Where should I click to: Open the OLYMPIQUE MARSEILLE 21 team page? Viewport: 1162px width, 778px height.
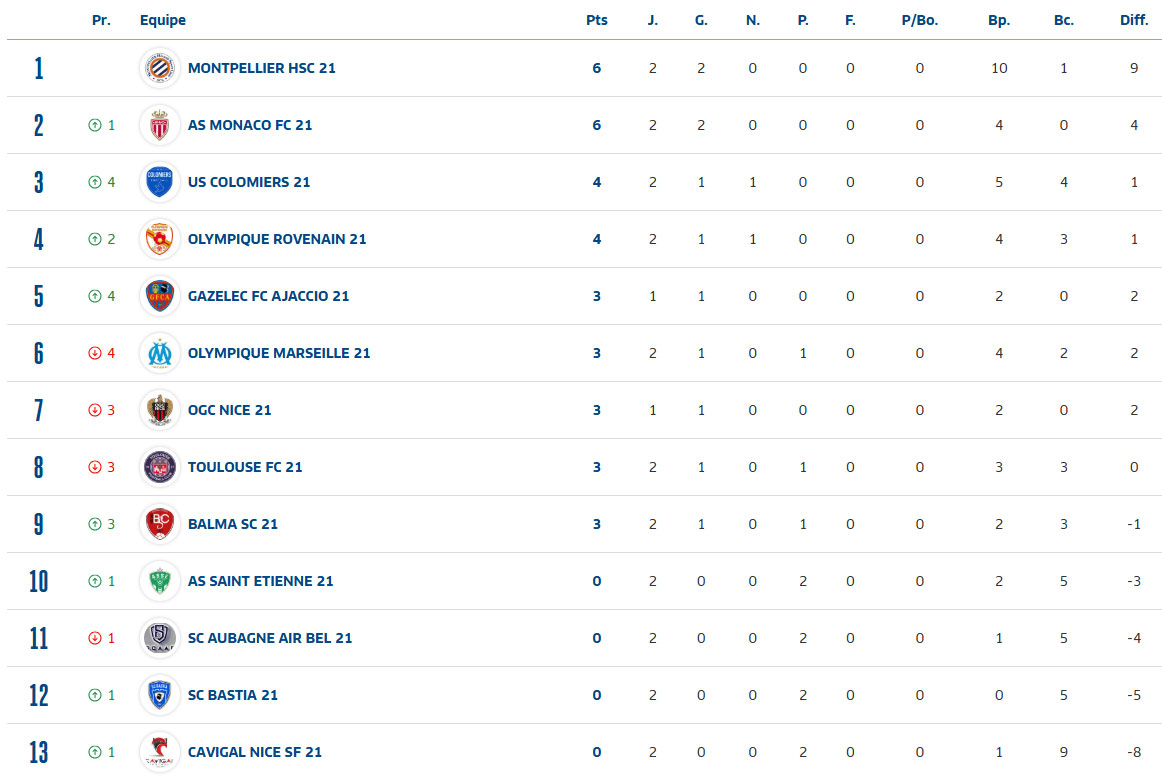(279, 353)
